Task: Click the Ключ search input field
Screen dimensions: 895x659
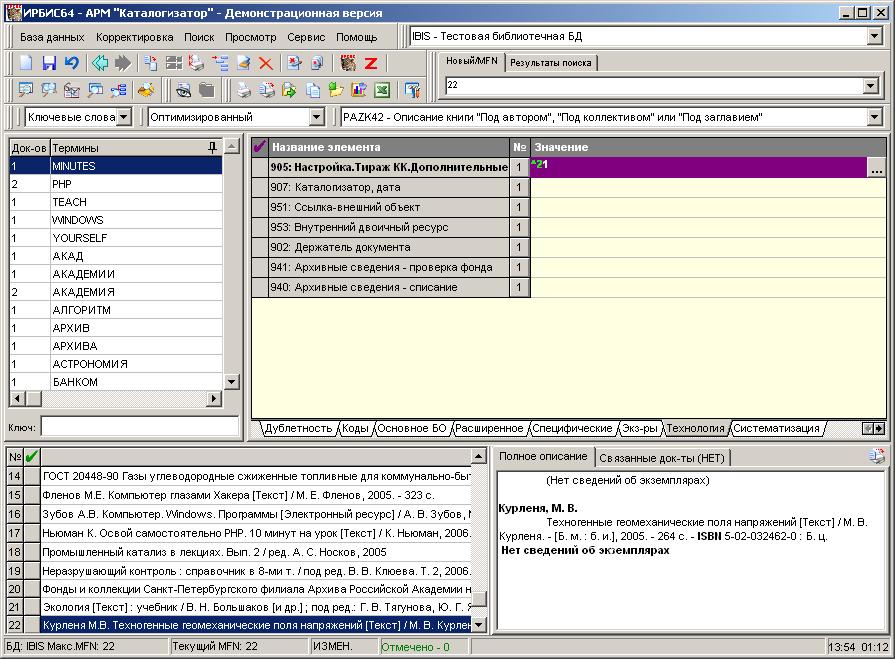Action: pyautogui.click(x=139, y=427)
